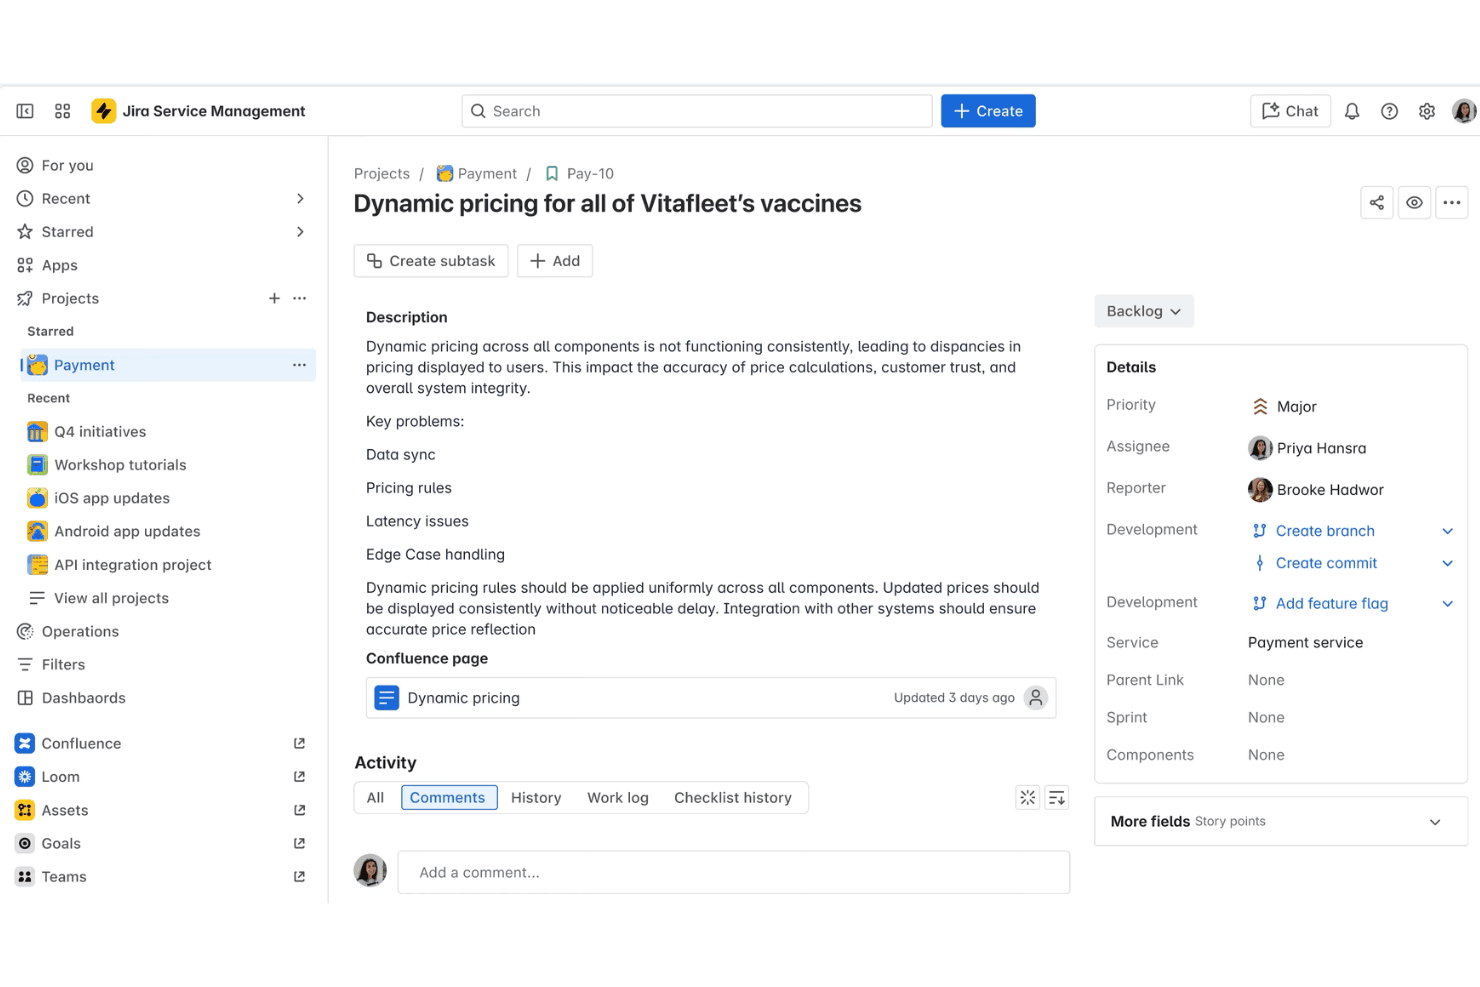Open Projects section more options
The image size is (1480, 987).
pos(299,298)
